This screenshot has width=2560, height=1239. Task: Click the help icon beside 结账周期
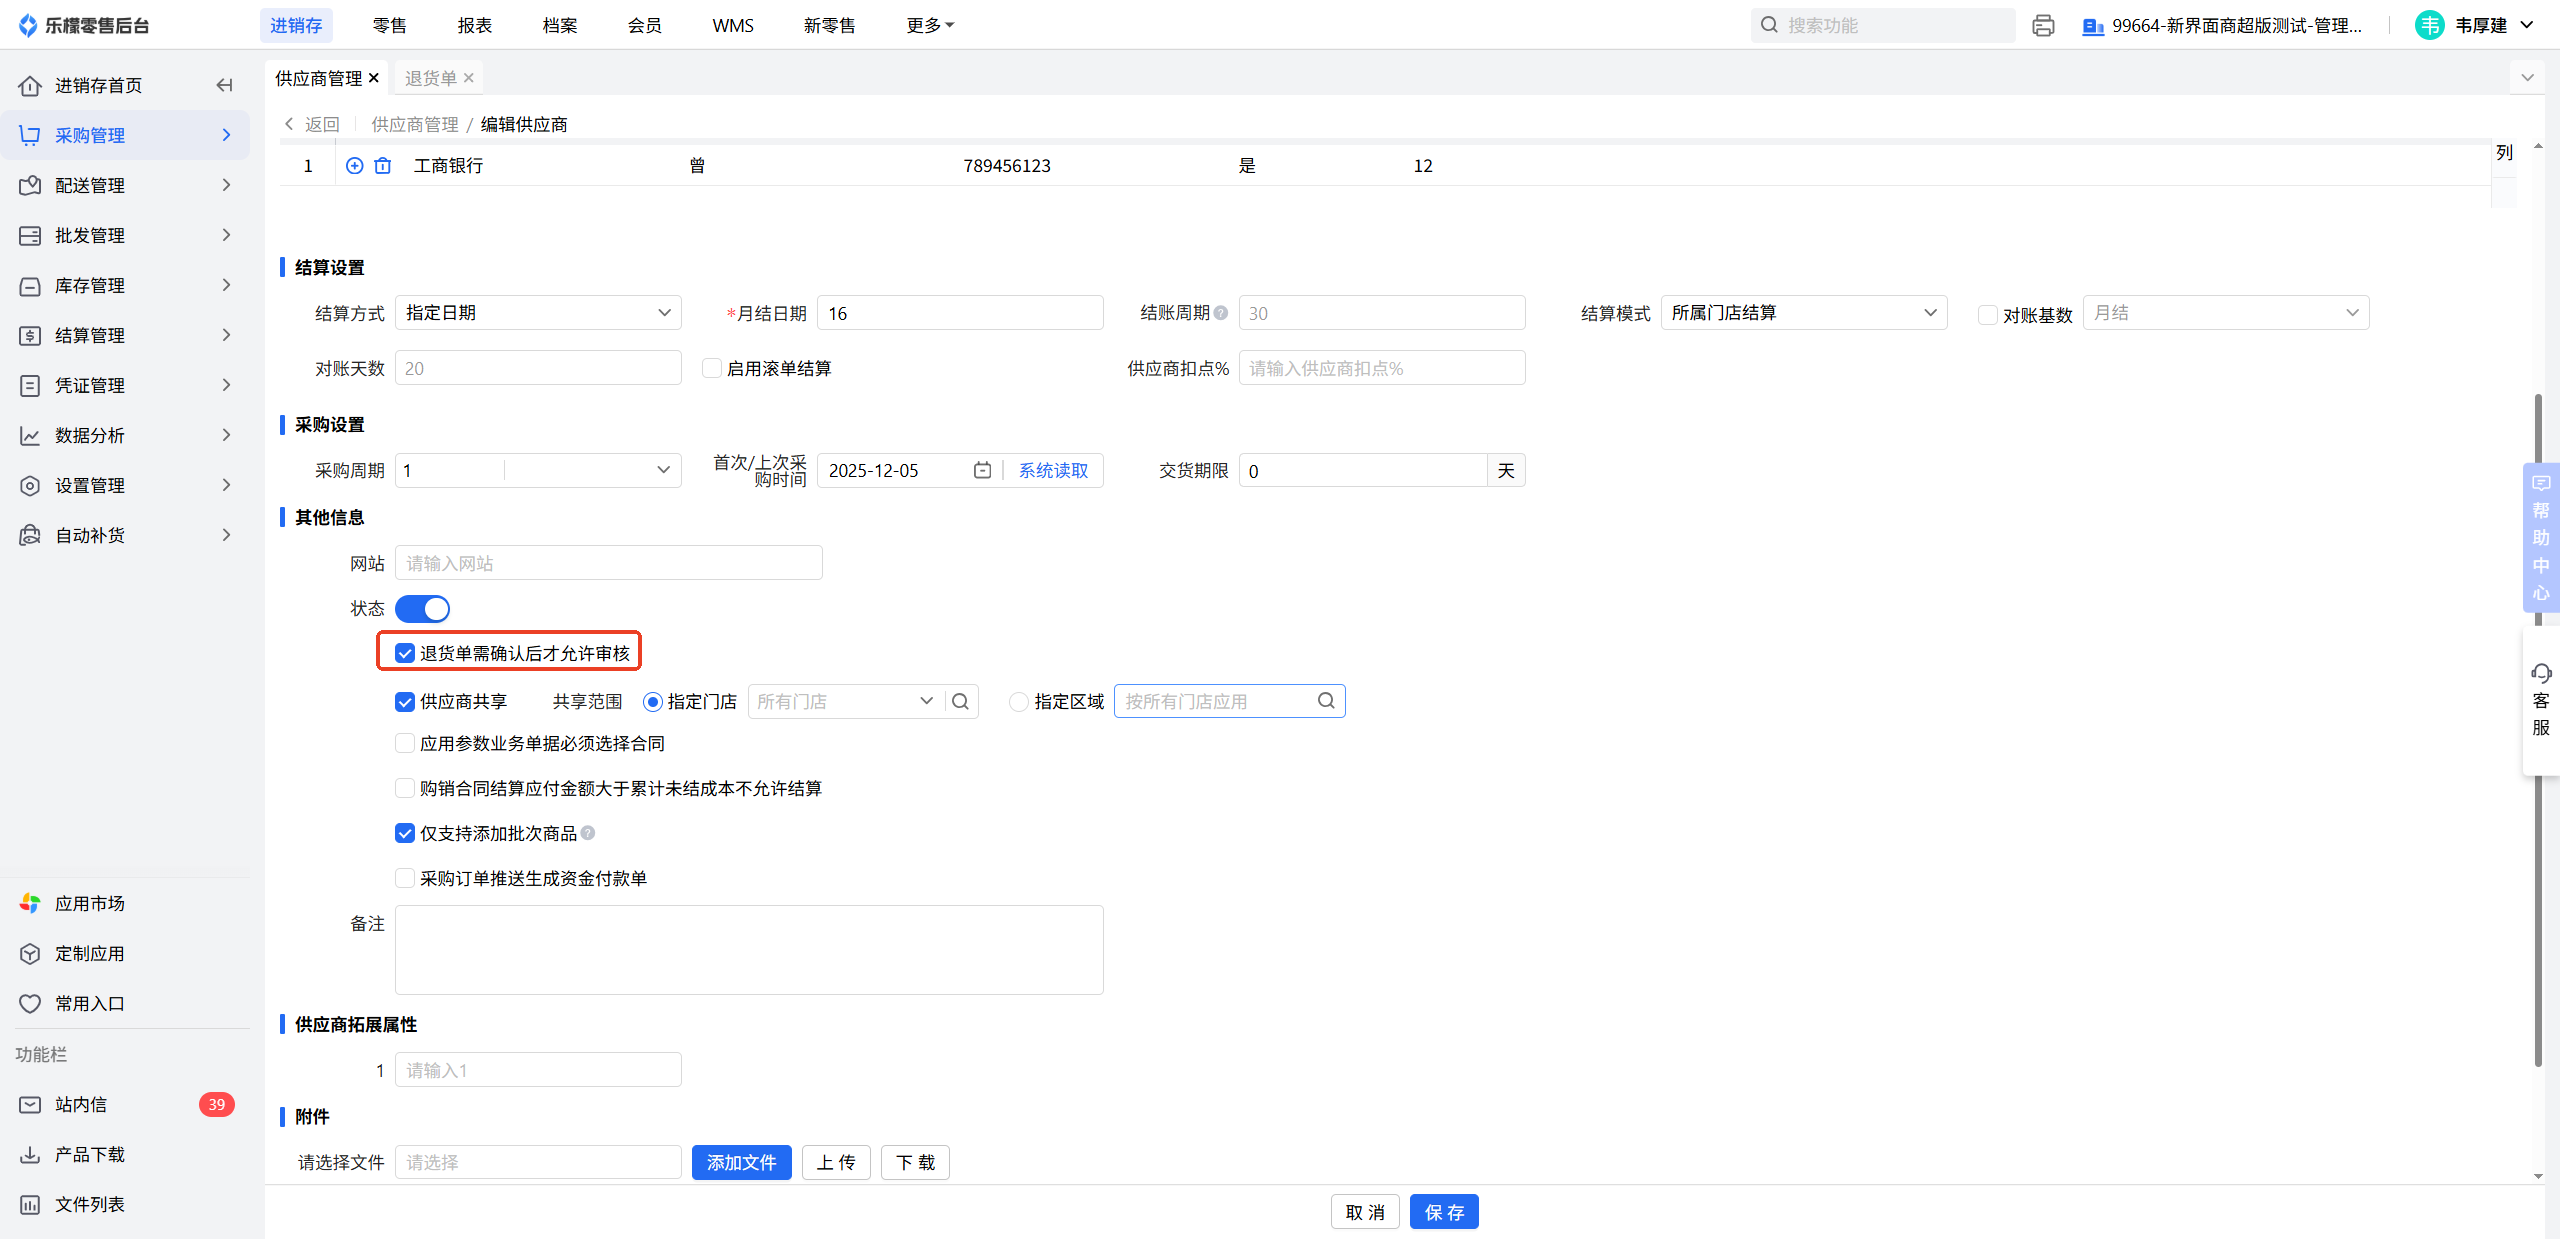[1221, 313]
